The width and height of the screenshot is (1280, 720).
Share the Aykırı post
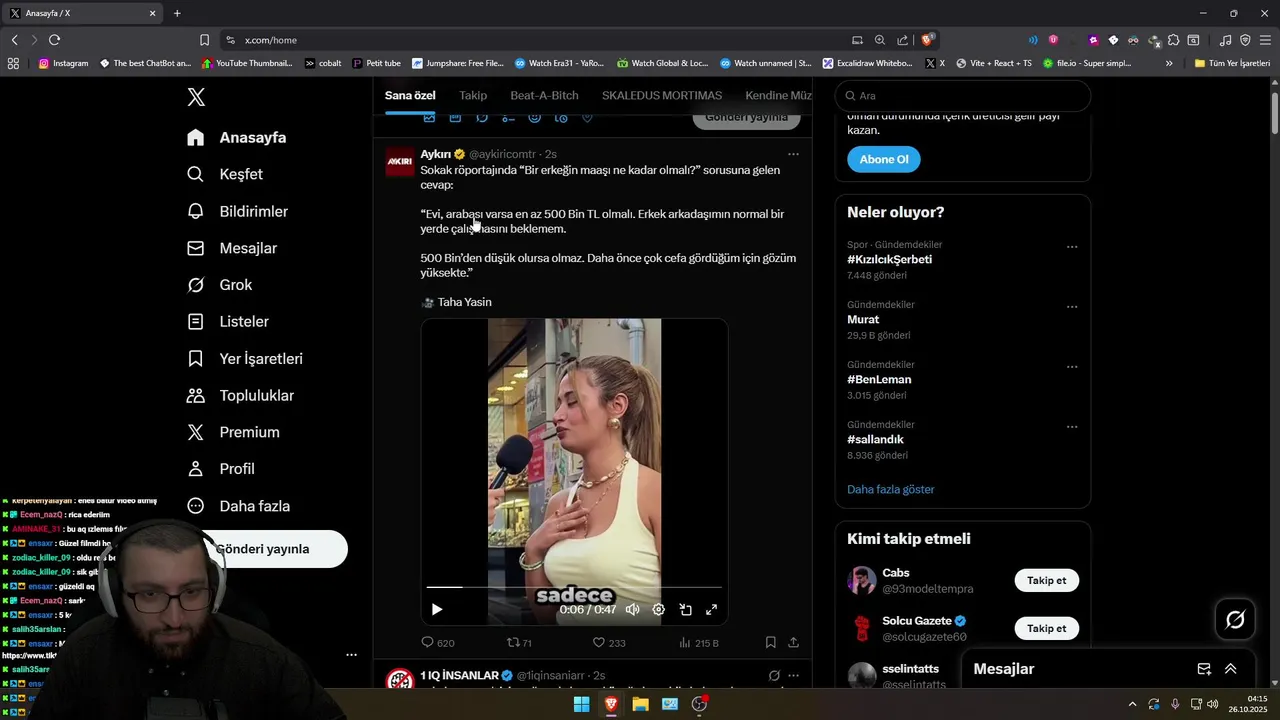(794, 643)
